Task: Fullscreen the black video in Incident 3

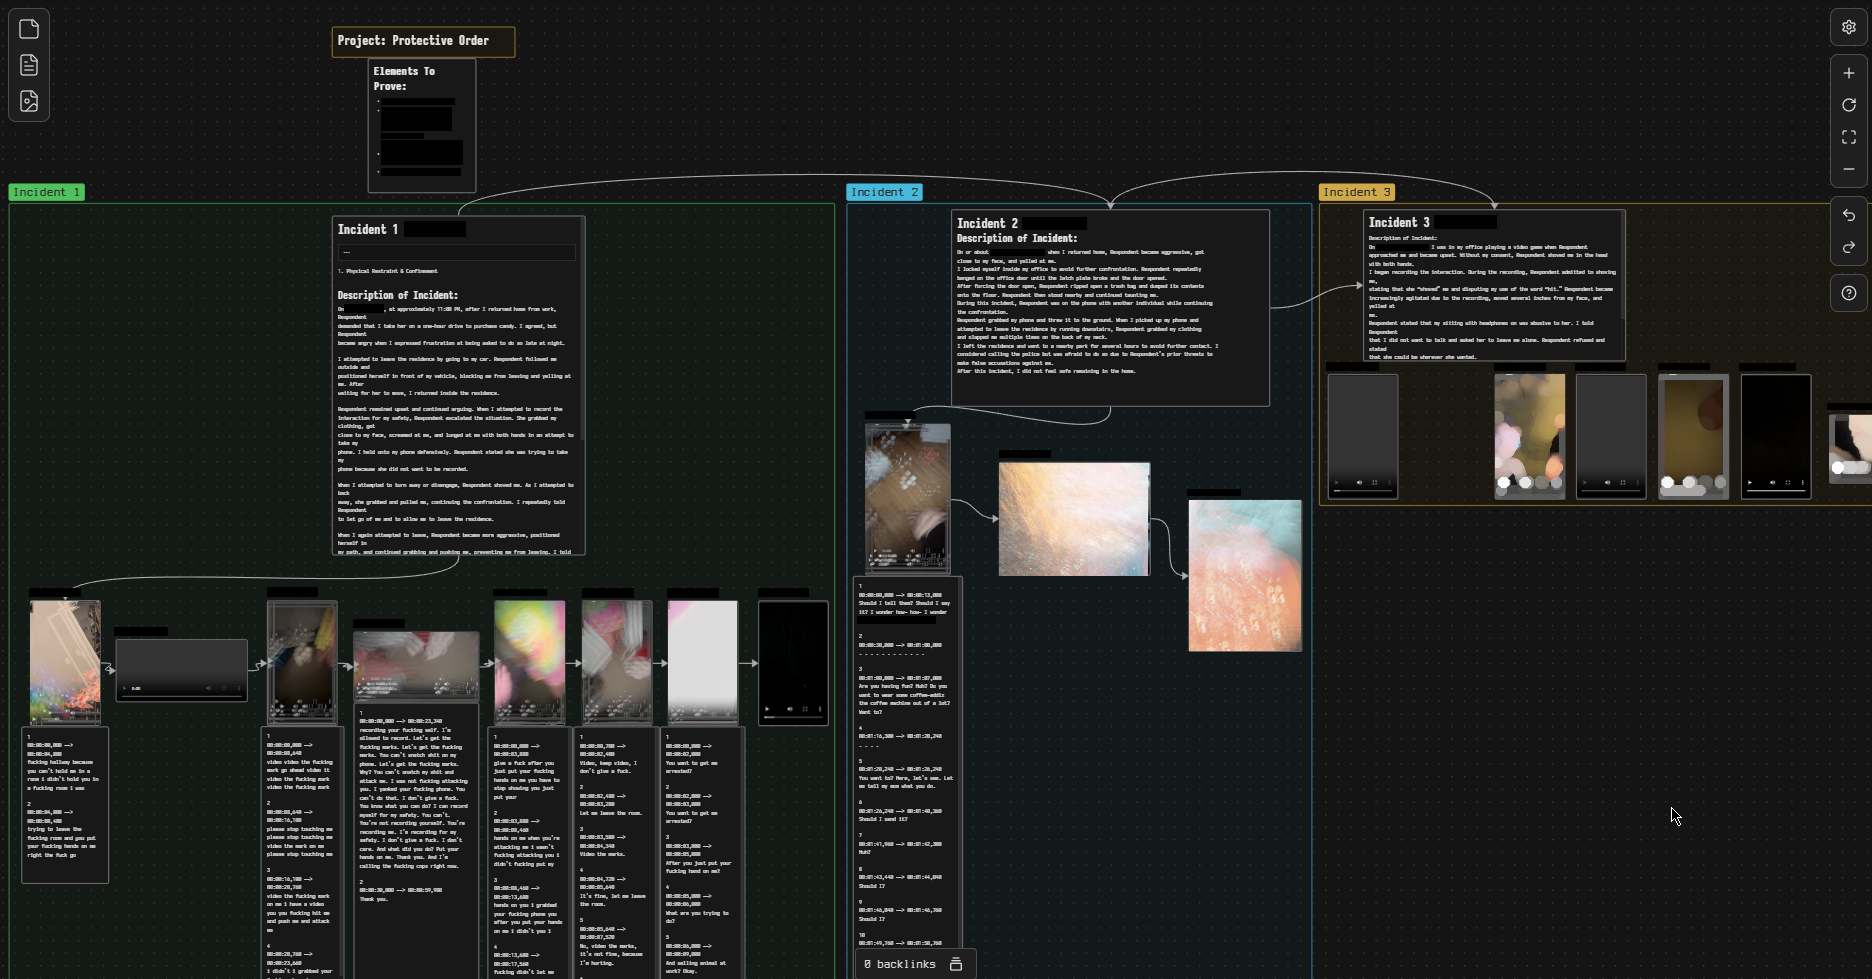Action: click(1788, 483)
